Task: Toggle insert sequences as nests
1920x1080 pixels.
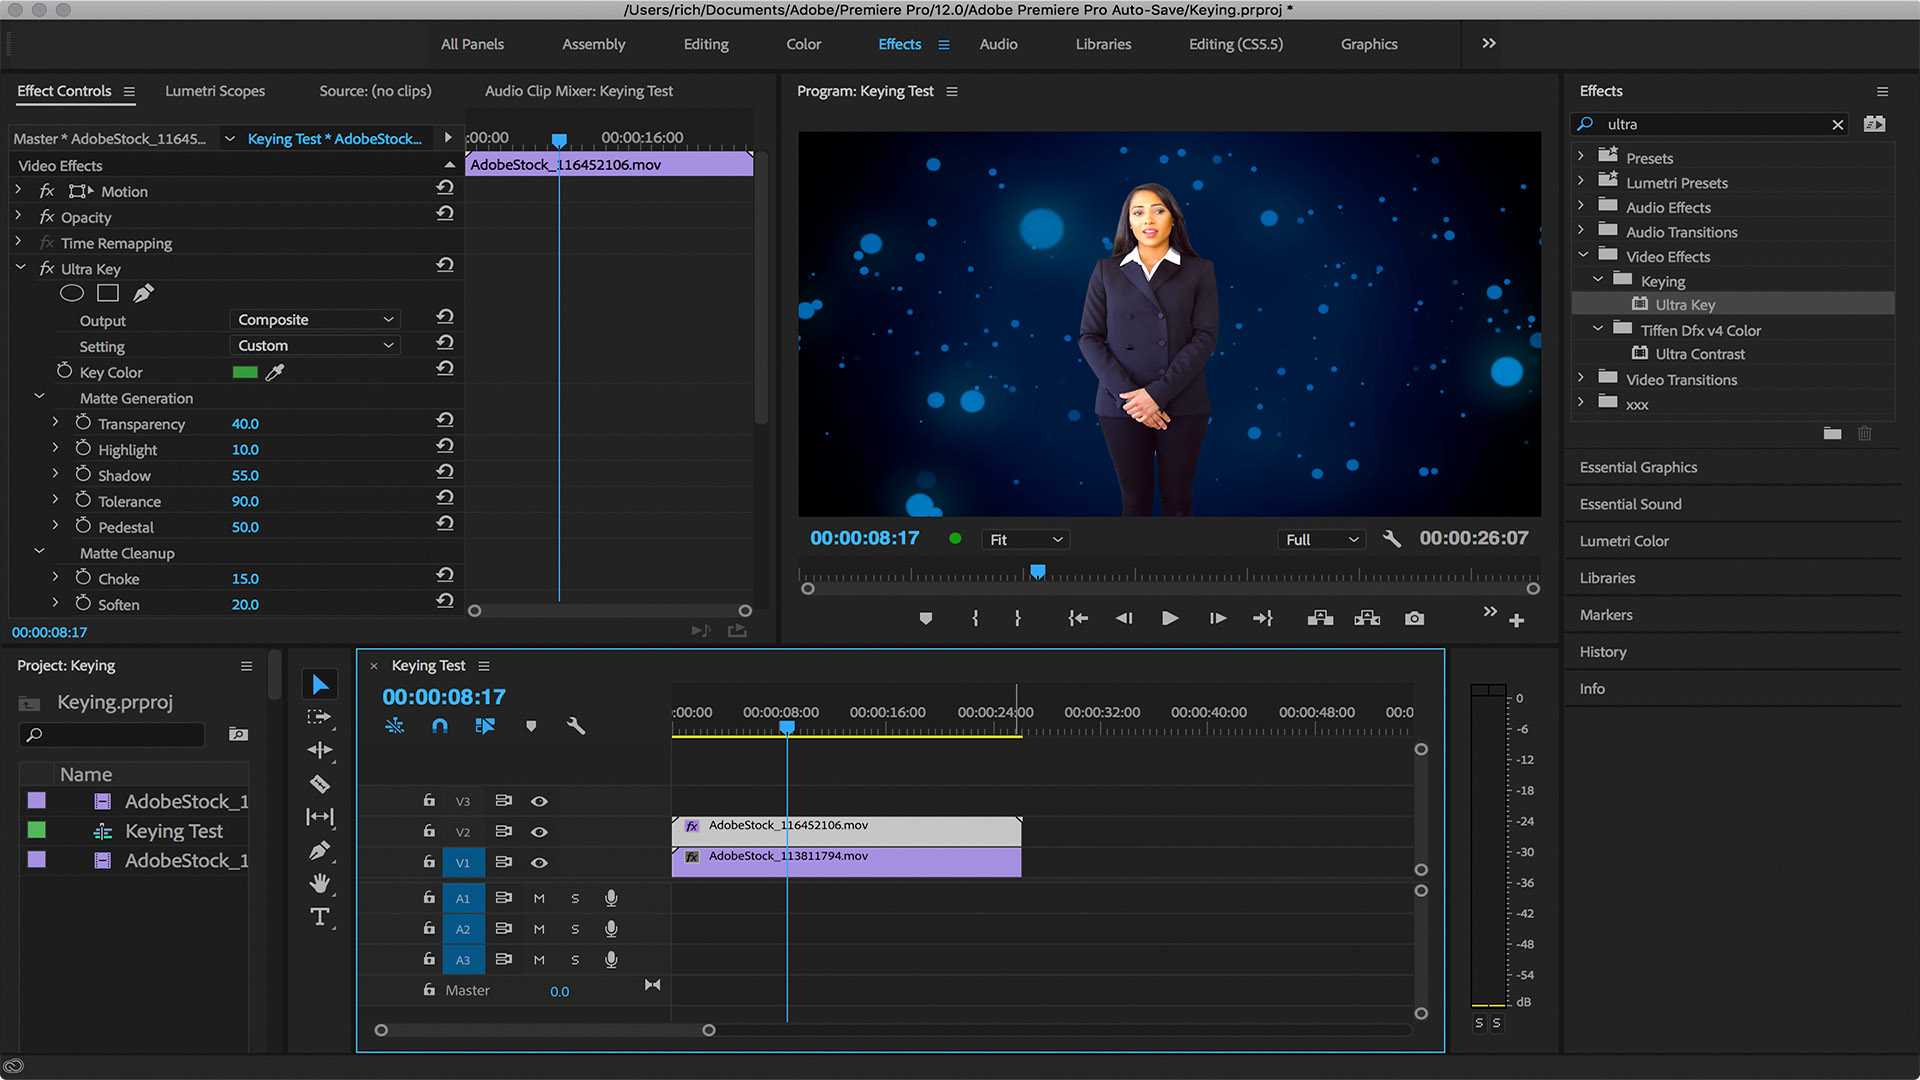Action: [x=395, y=726]
